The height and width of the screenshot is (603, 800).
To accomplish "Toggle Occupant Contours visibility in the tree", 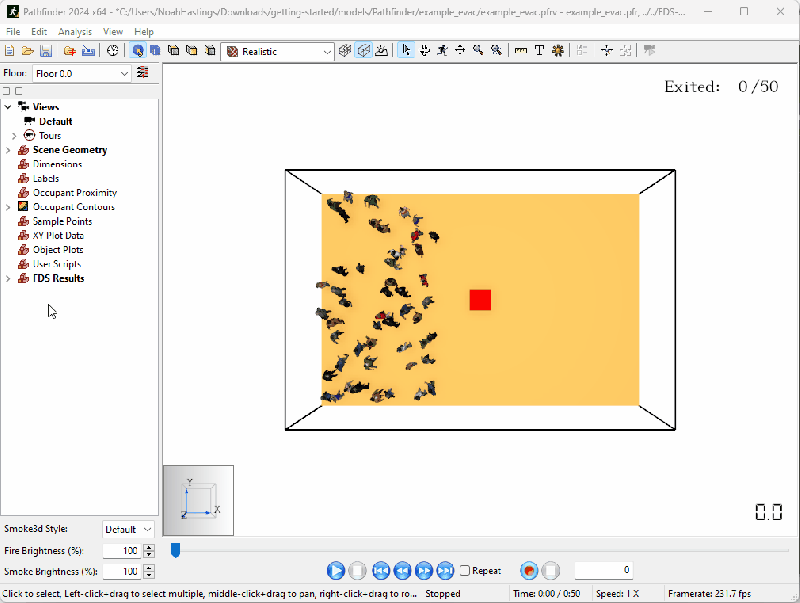I will point(21,207).
